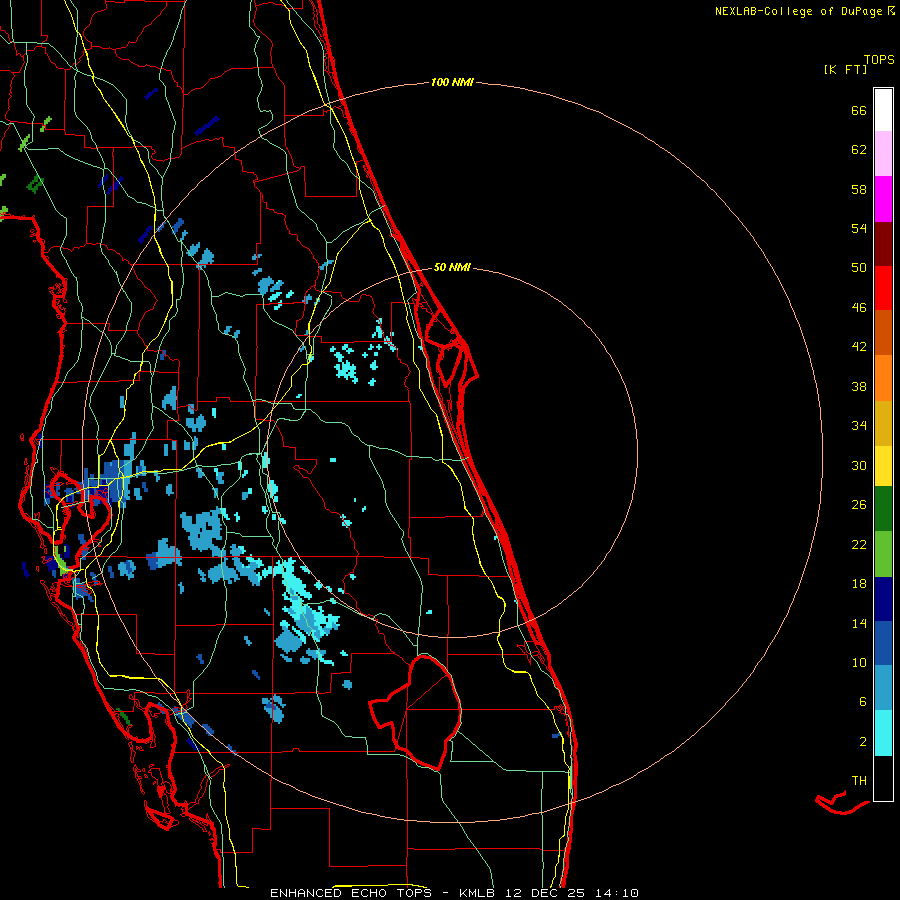Click the '14:10' timestamp text
The image size is (900, 900).
pyautogui.click(x=616, y=893)
